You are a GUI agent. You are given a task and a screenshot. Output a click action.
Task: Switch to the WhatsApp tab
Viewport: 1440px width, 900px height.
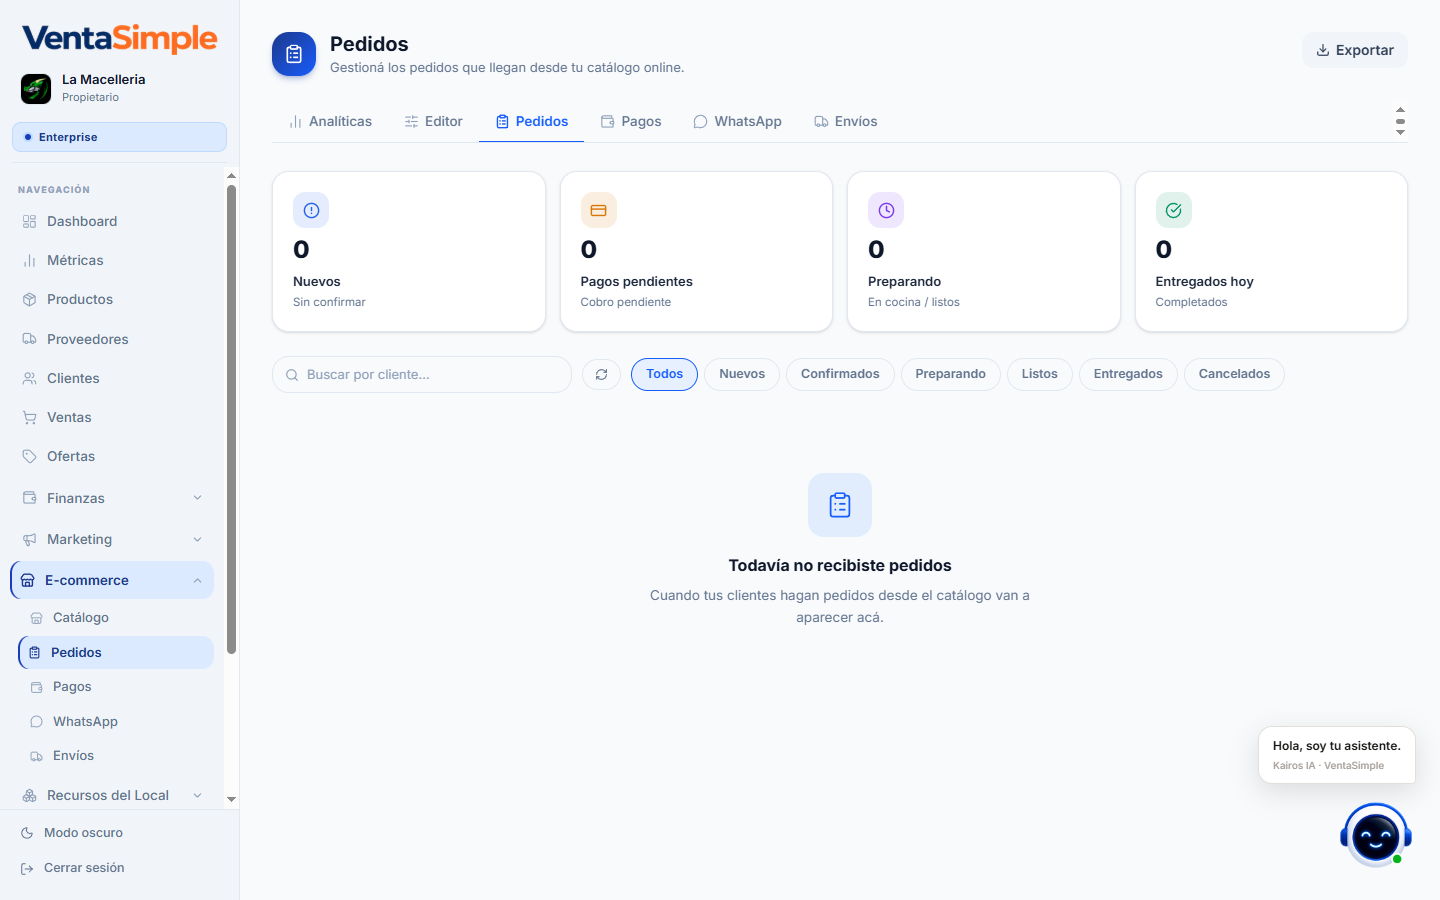[x=737, y=121]
